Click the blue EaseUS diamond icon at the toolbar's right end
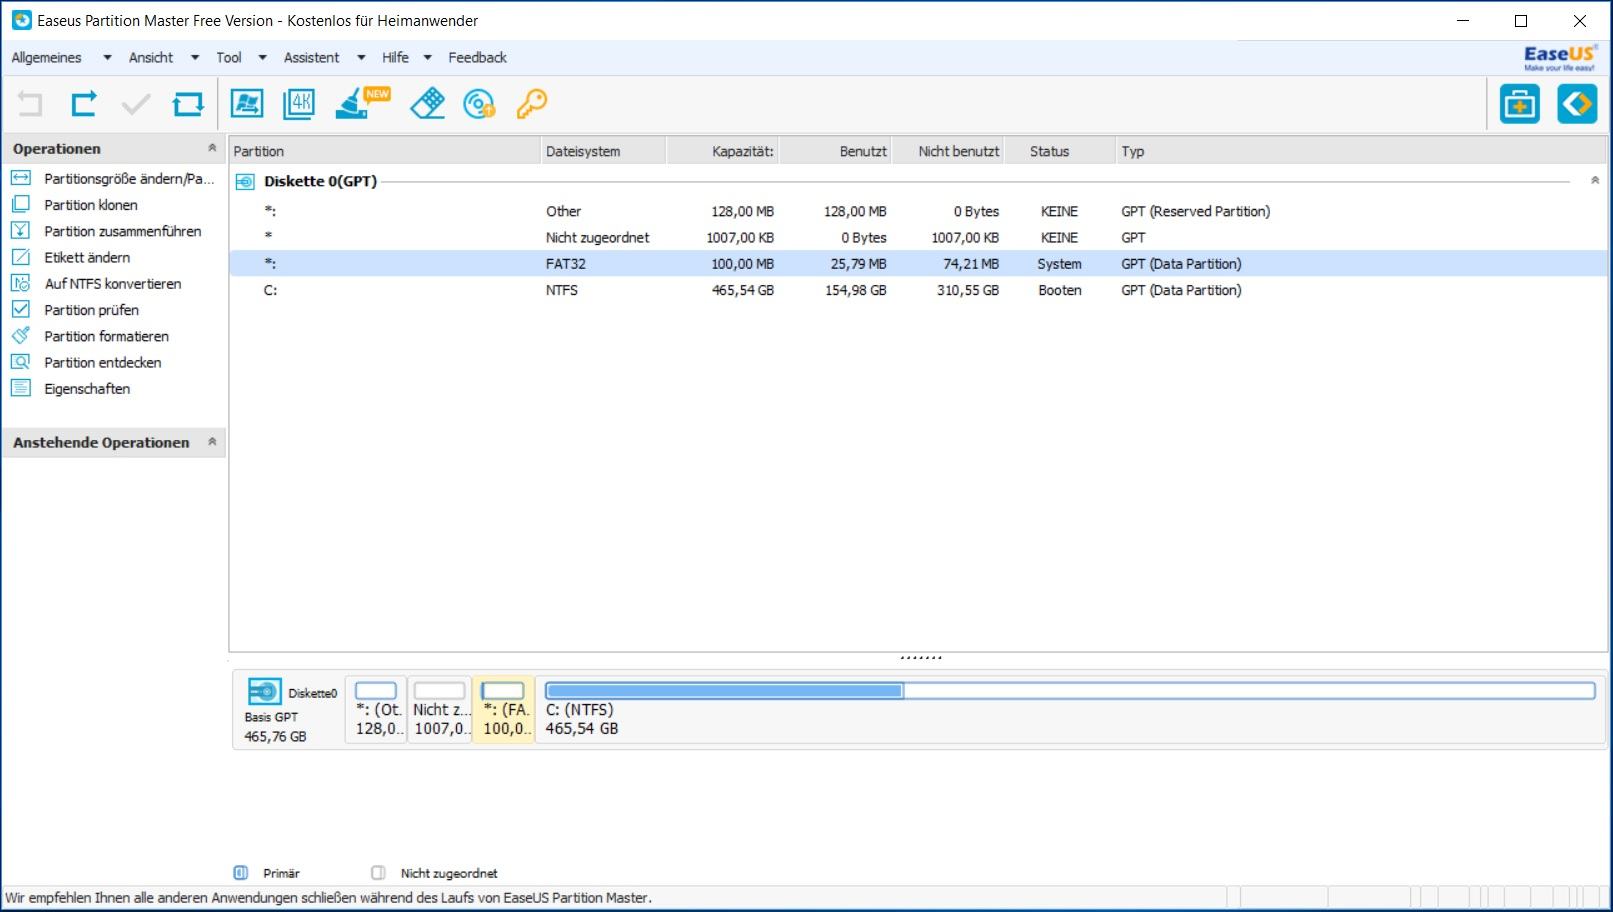 [x=1577, y=104]
